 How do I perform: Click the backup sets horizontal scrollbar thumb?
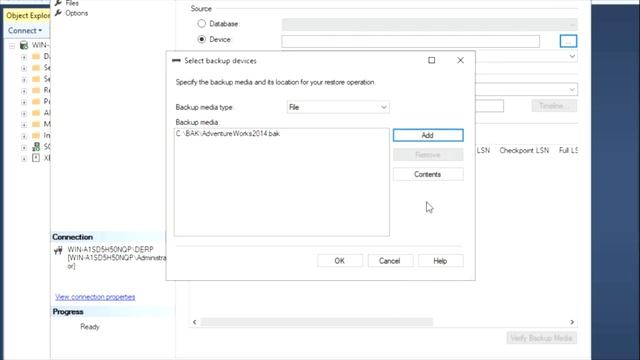(x=316, y=322)
